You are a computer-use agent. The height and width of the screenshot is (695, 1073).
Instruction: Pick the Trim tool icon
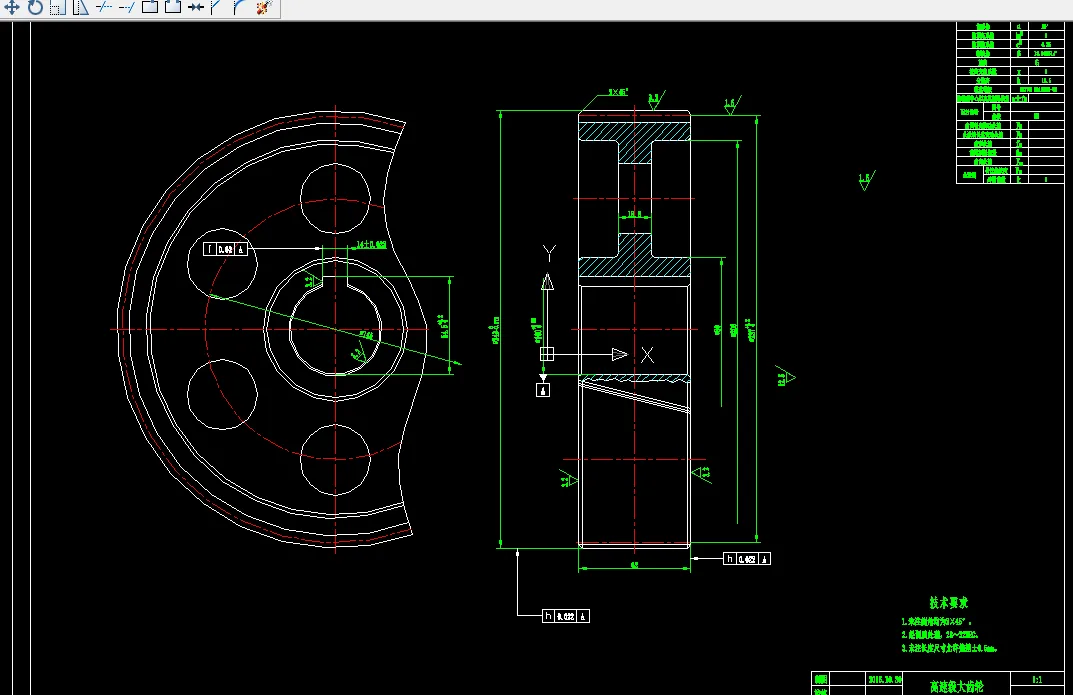coord(104,8)
